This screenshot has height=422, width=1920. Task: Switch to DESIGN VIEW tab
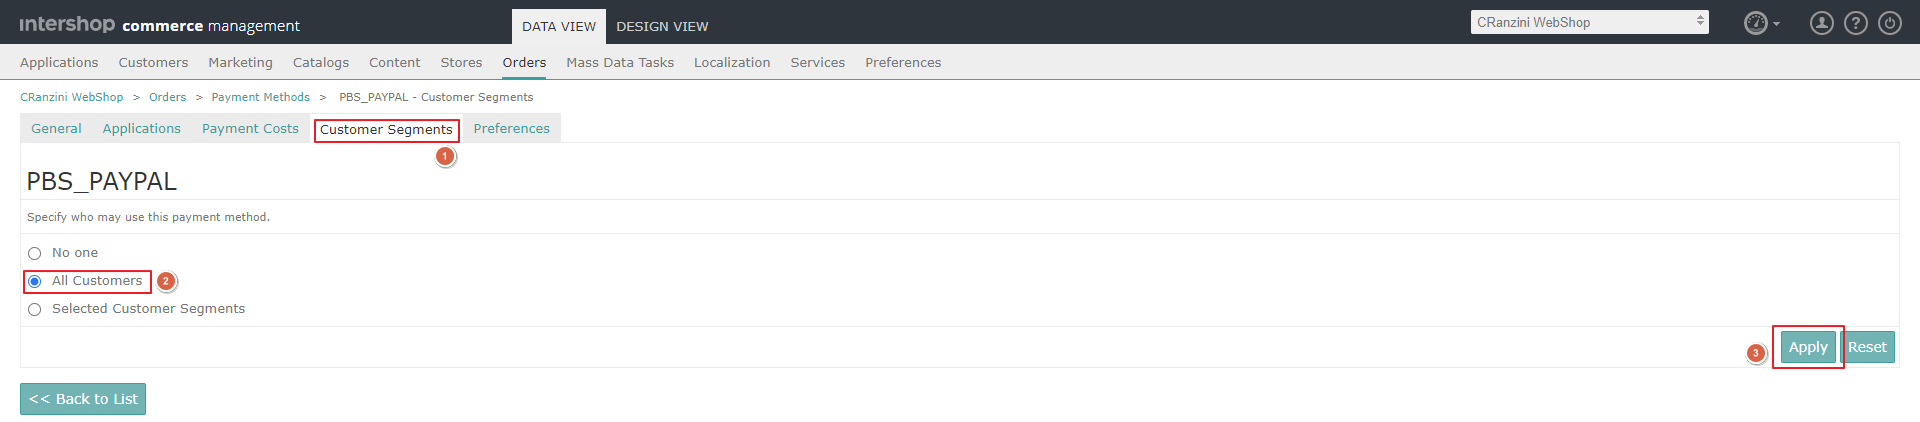pos(662,27)
